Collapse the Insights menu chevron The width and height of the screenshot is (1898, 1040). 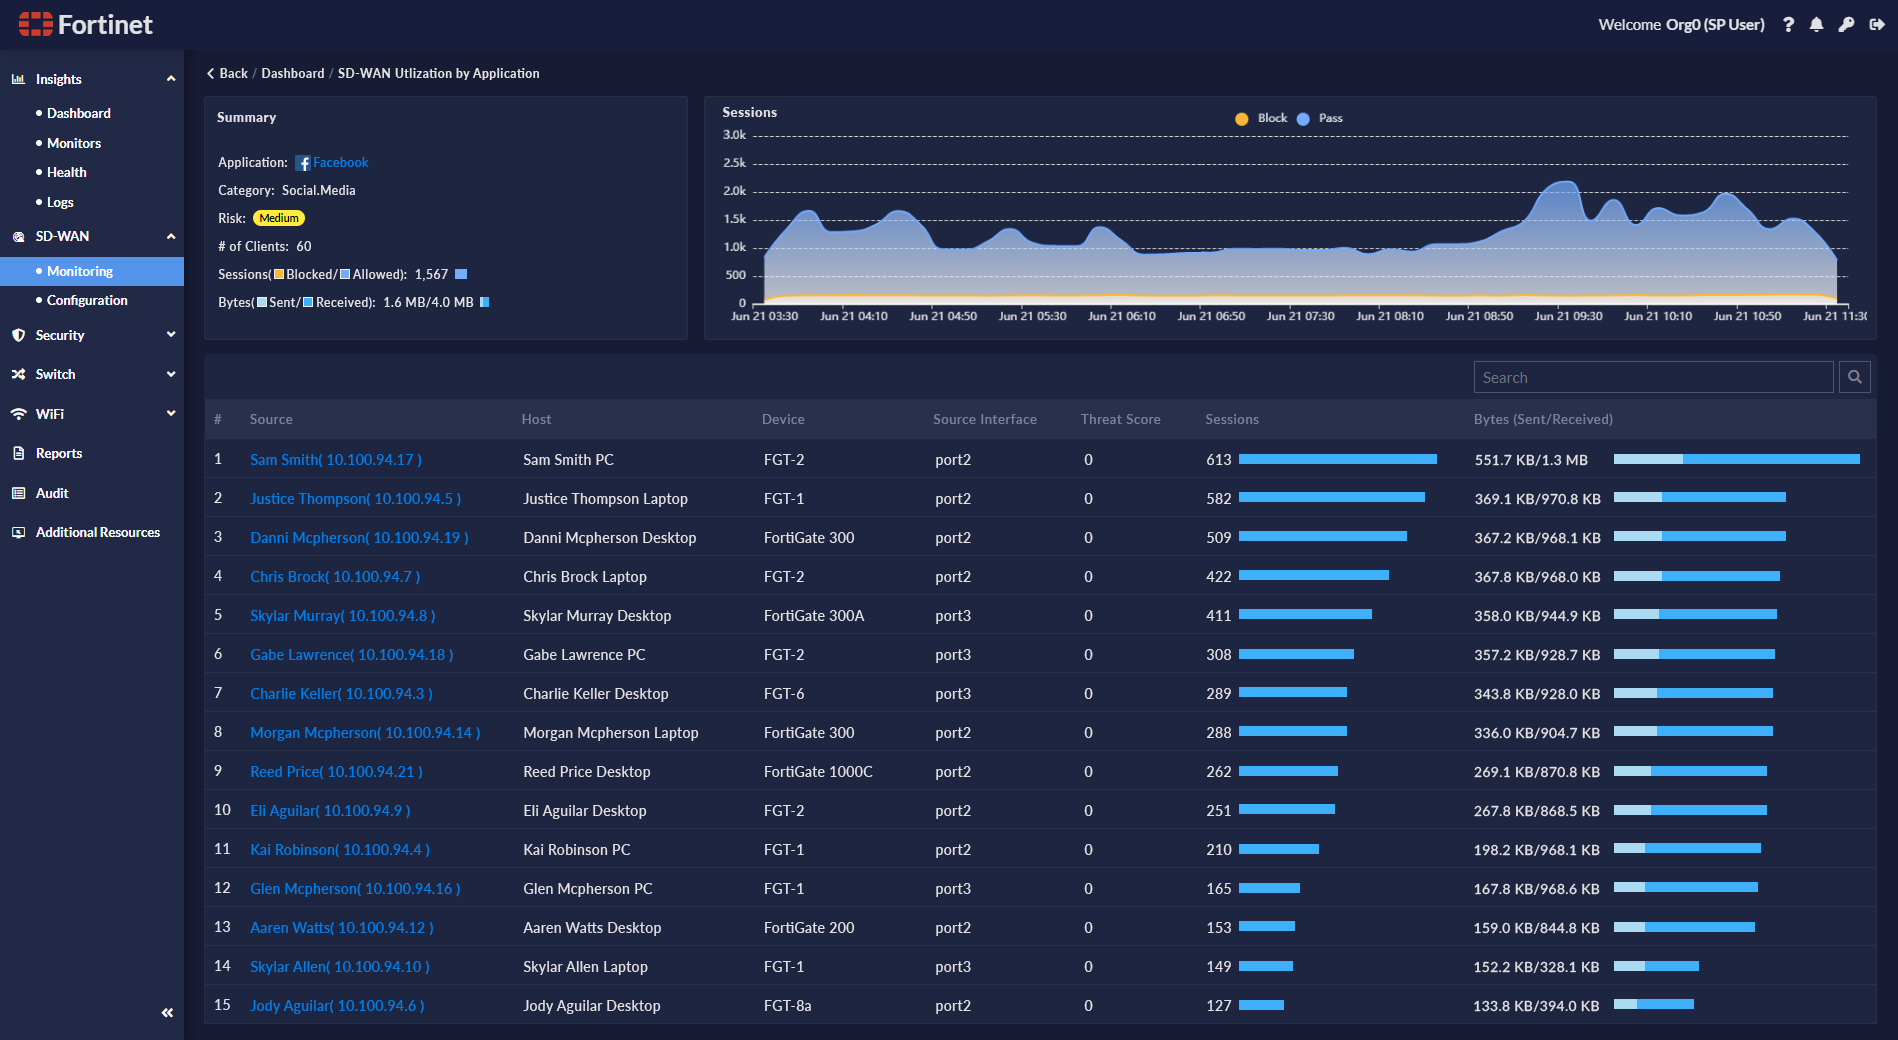(171, 79)
